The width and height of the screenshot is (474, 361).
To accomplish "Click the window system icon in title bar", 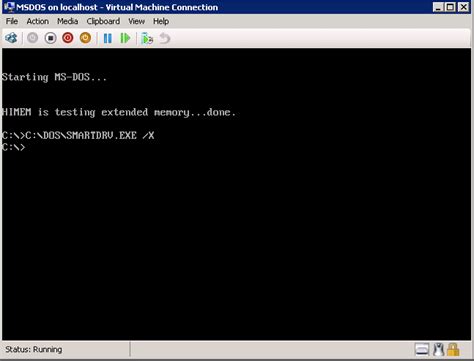I will (x=10, y=7).
